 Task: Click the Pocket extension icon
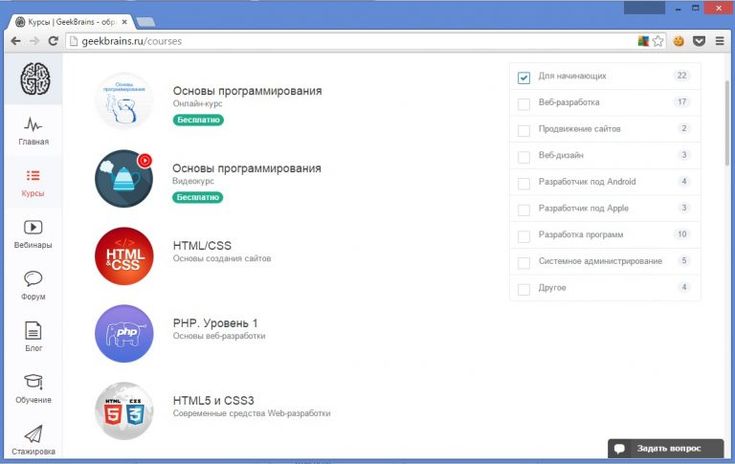(699, 41)
